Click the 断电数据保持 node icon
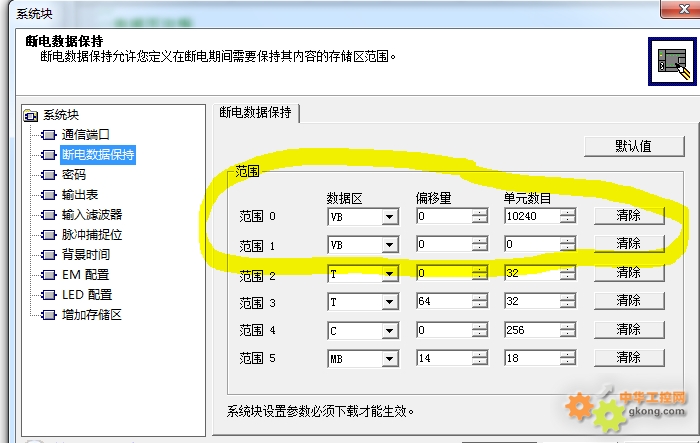 48,155
